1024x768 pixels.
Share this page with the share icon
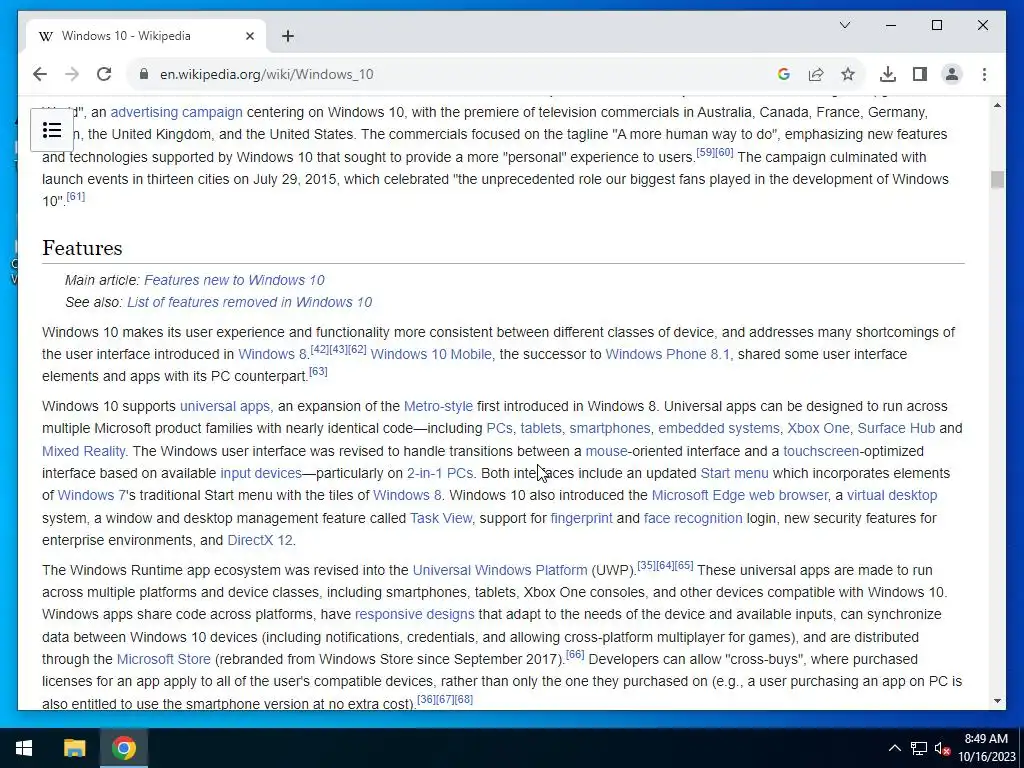point(816,74)
